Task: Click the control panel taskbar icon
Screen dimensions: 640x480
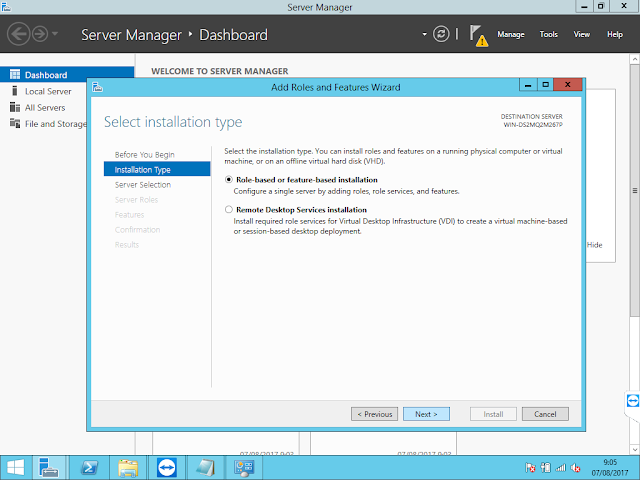Action: point(244,468)
